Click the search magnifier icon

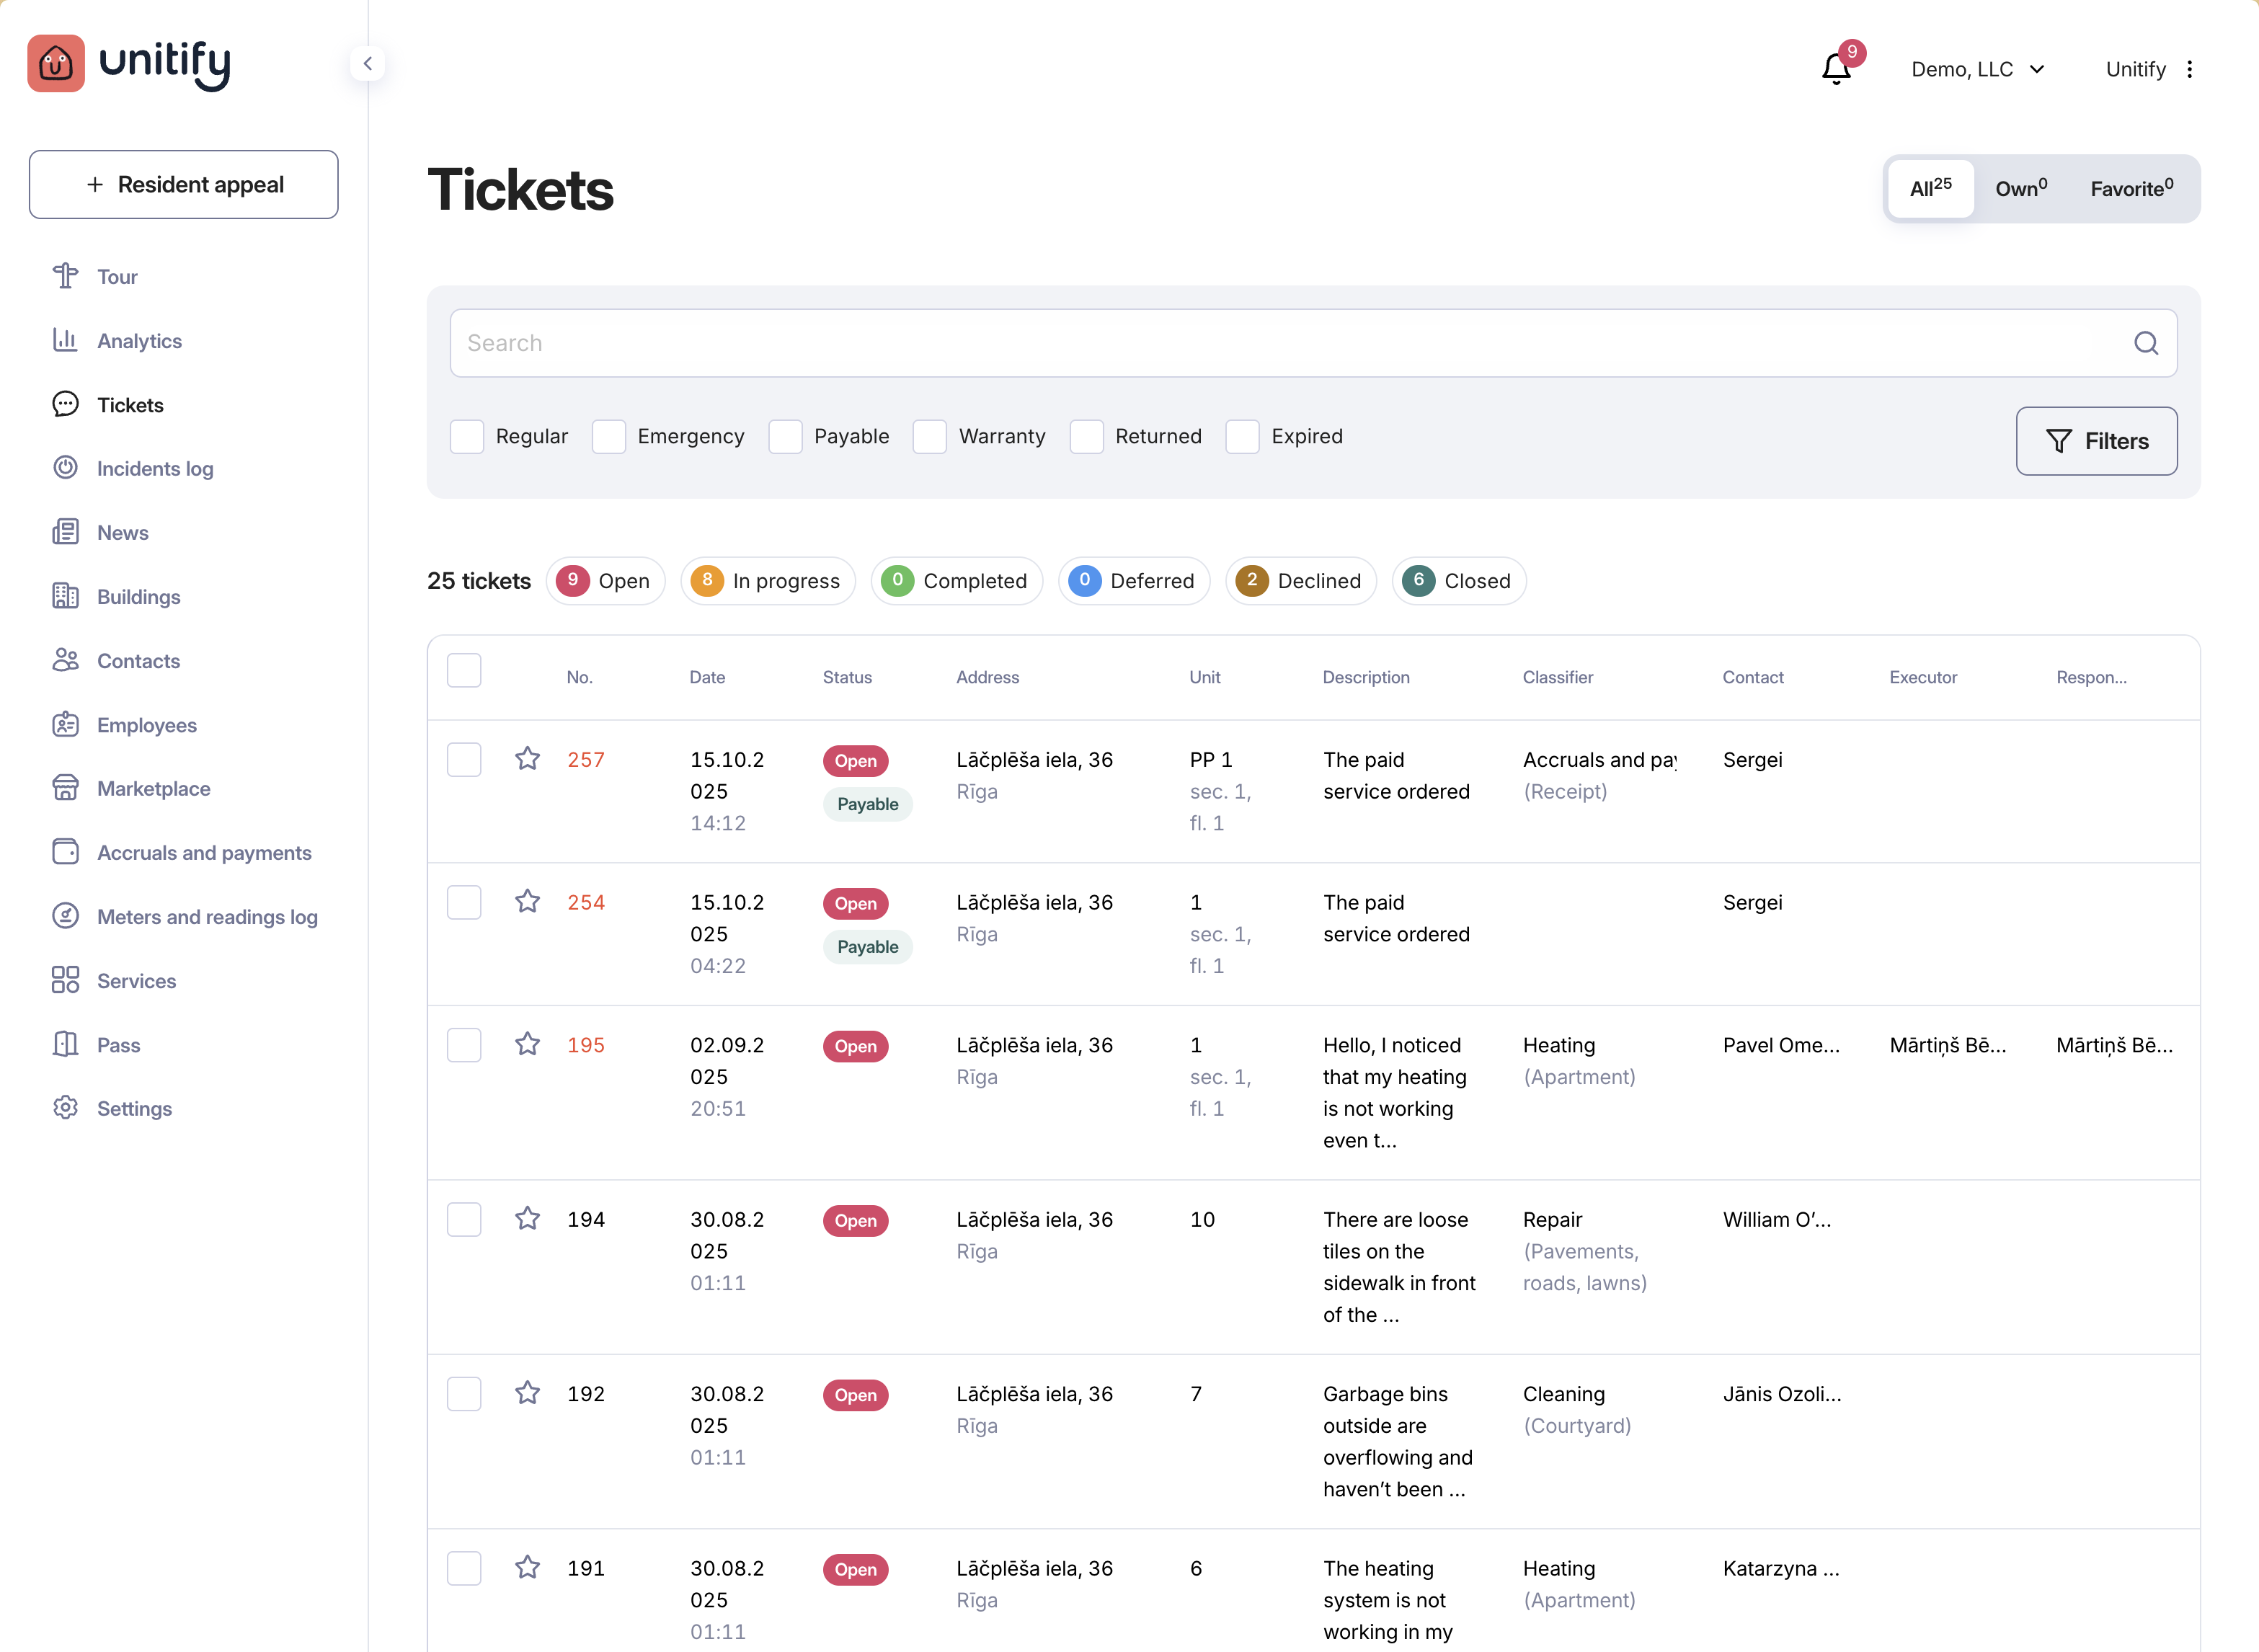(2145, 343)
